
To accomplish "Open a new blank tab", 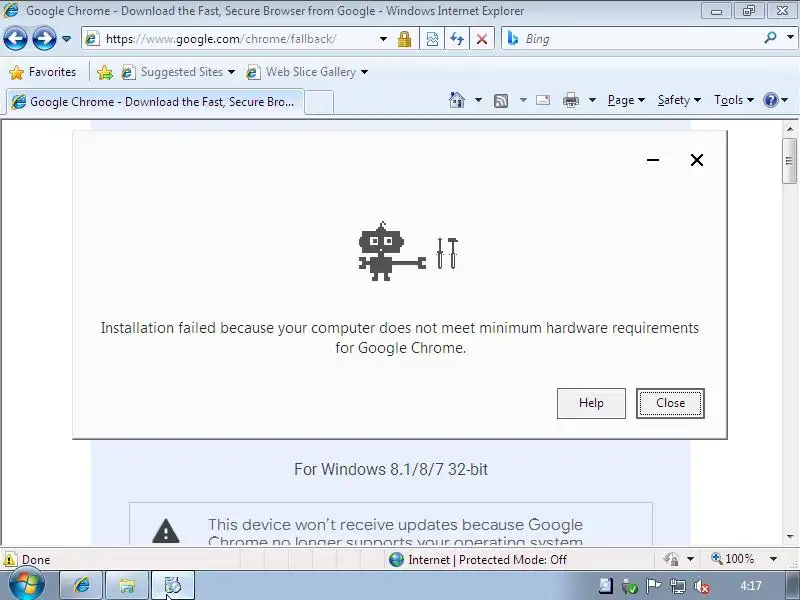I will [x=319, y=102].
